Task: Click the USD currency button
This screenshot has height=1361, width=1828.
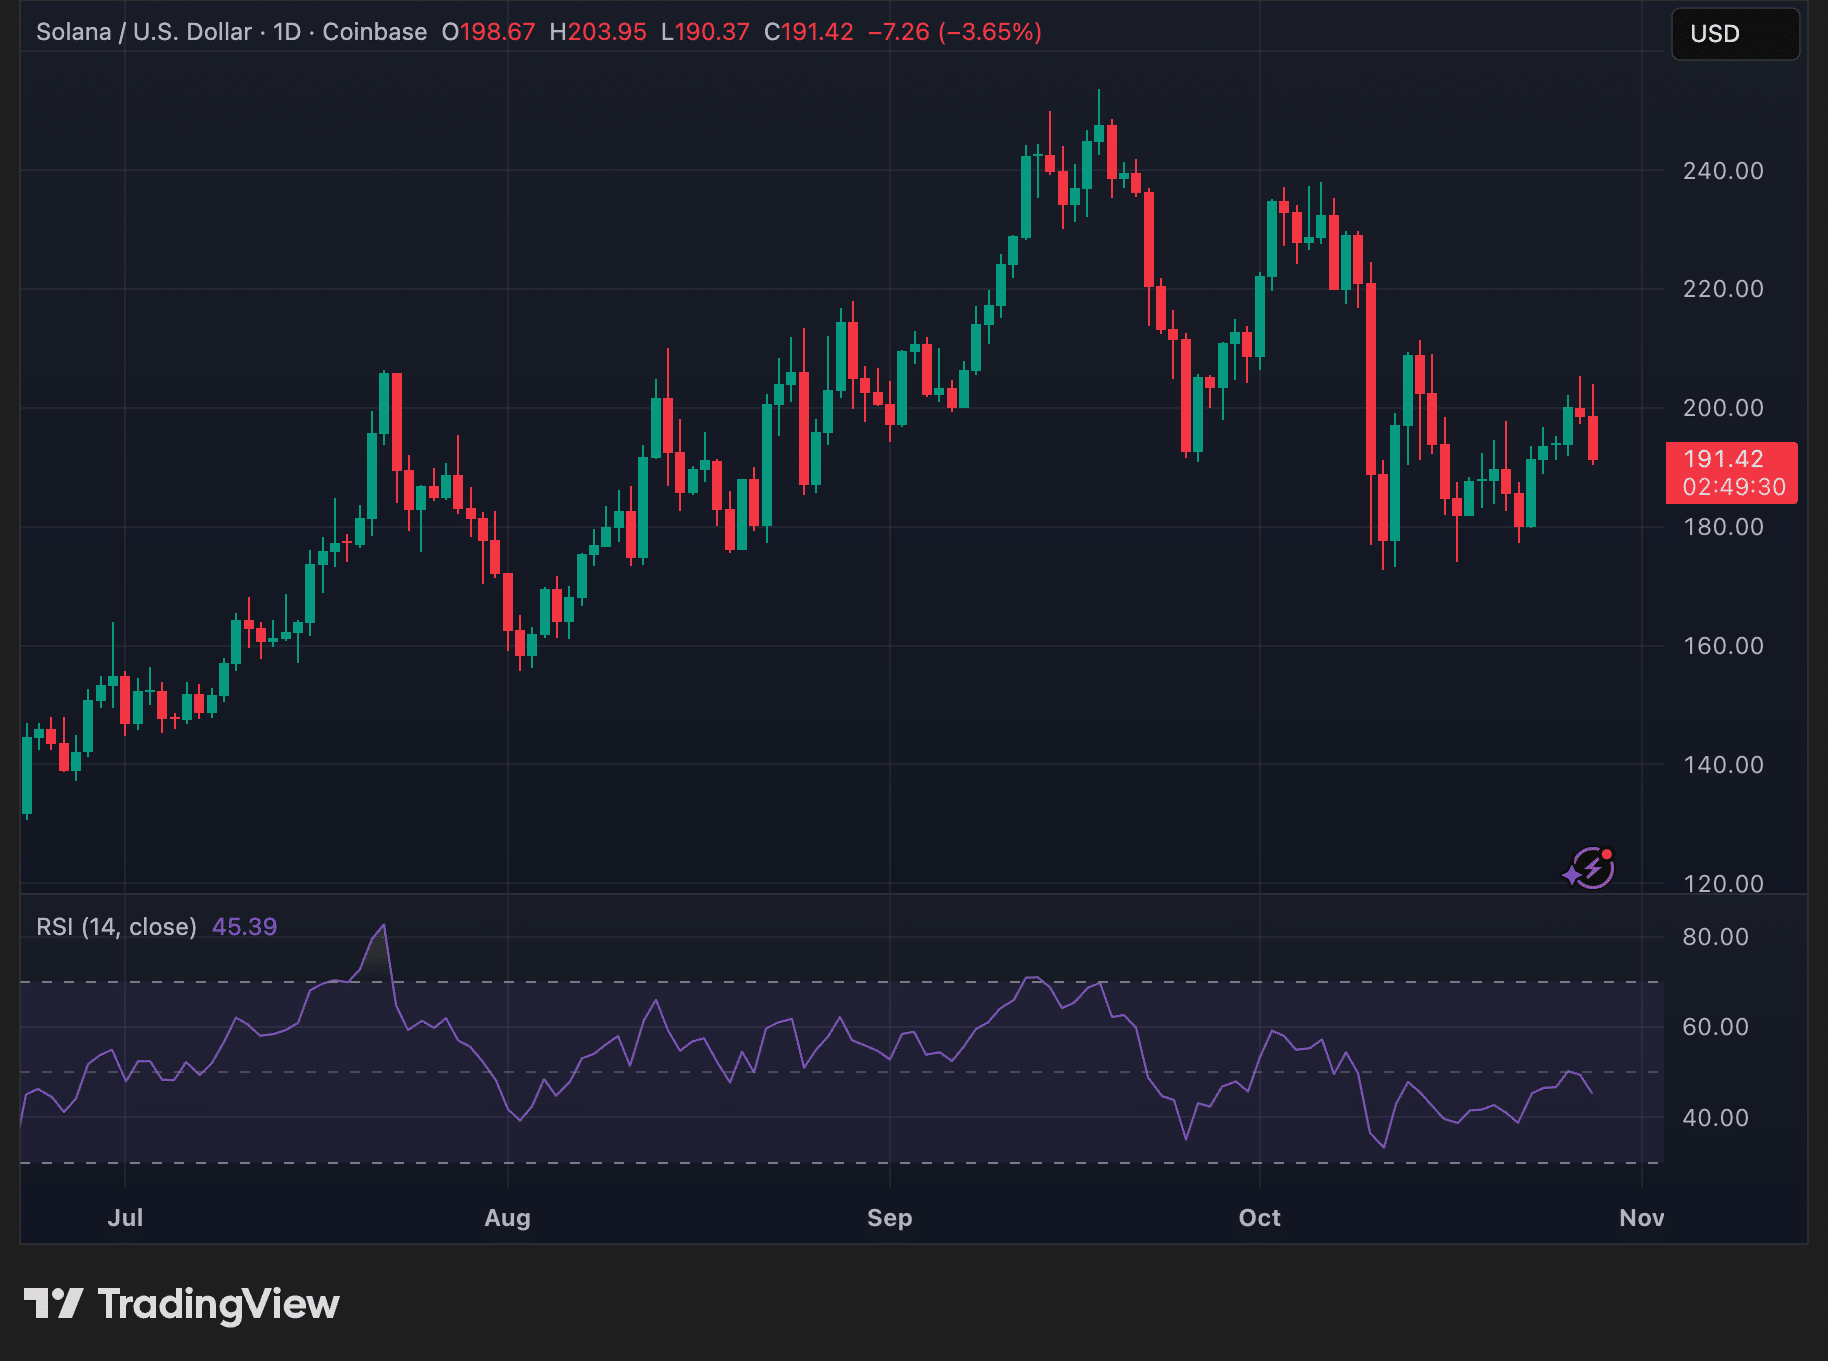Action: pyautogui.click(x=1735, y=33)
